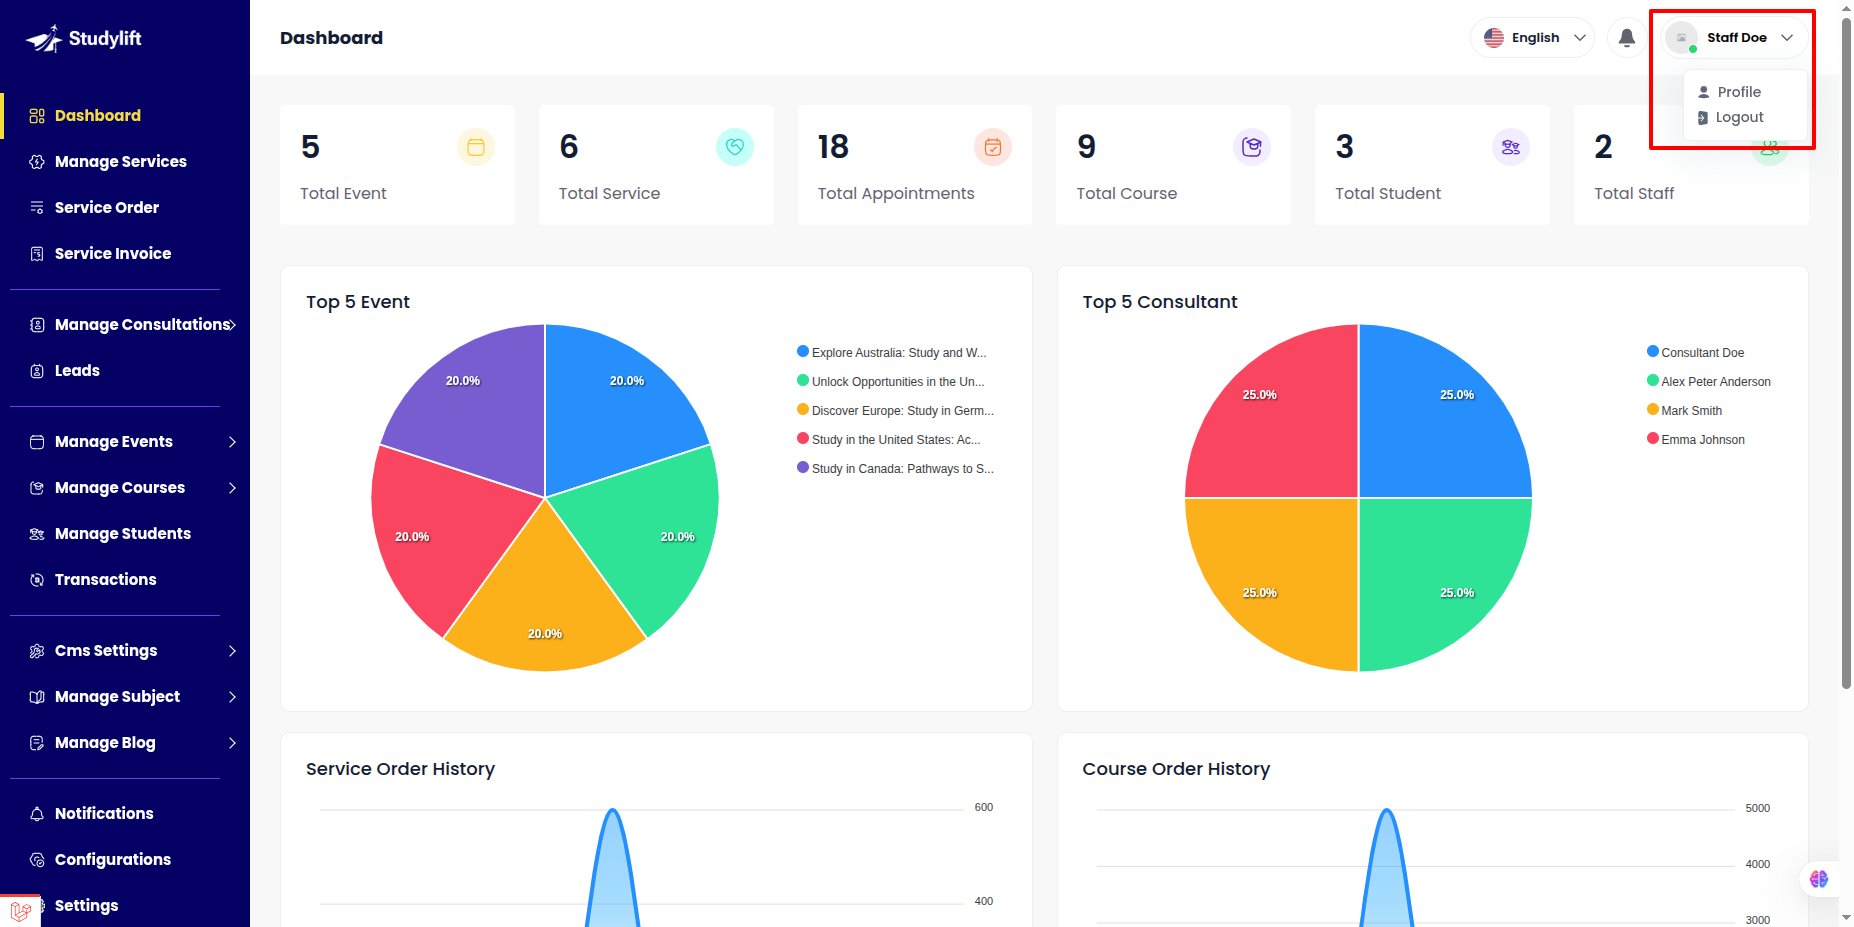The height and width of the screenshot is (927, 1854).
Task: Click the Manage Blog sidebar icon
Action: pyautogui.click(x=37, y=743)
